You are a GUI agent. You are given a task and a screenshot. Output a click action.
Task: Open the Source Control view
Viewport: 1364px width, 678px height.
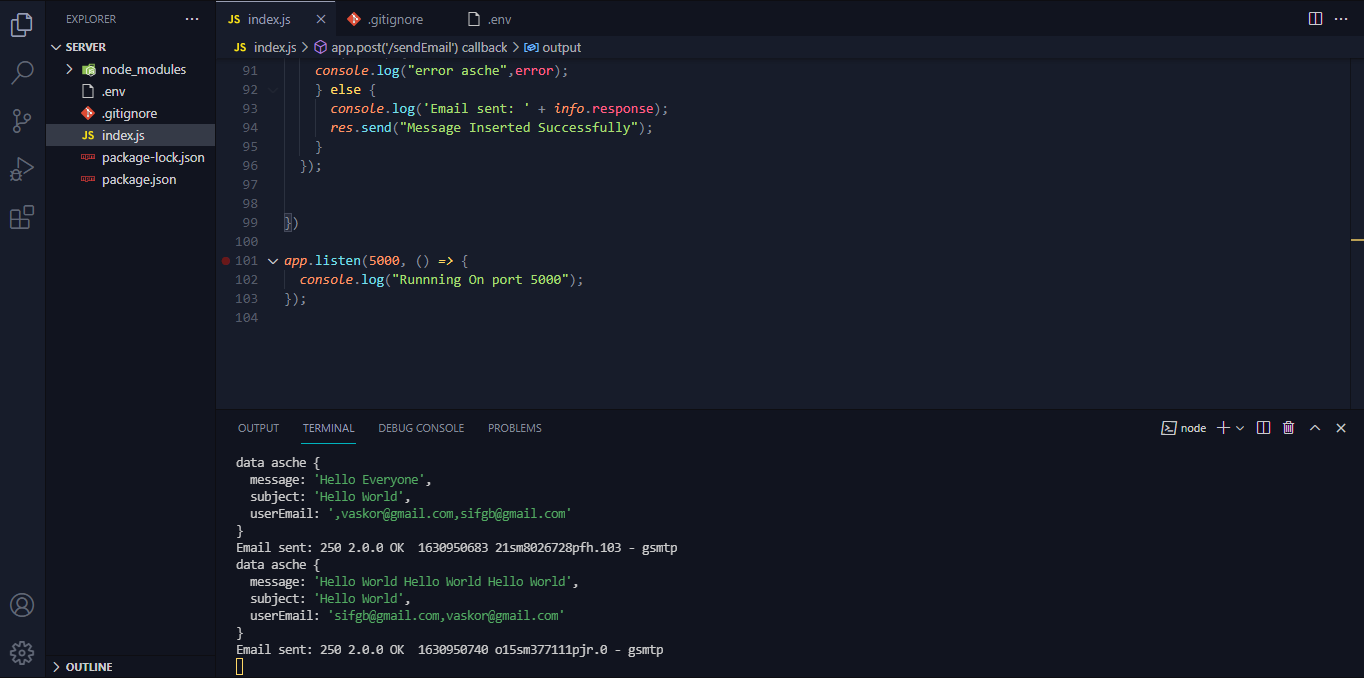coord(22,120)
